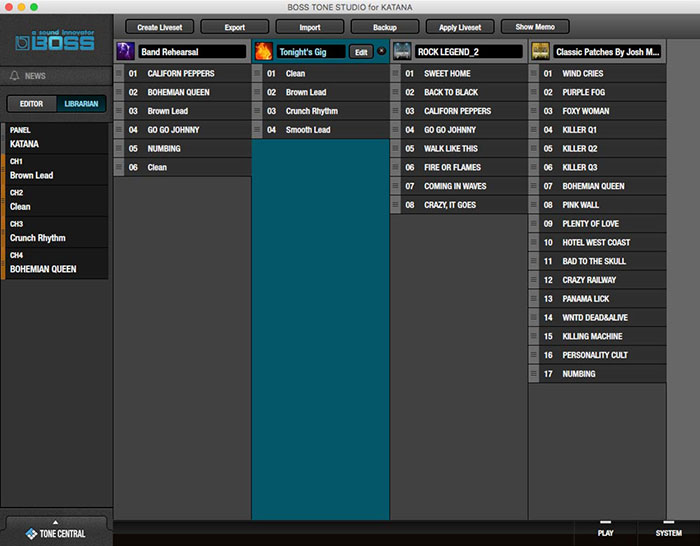Viewport: 700px width, 546px height.
Task: Click the Band Rehearsal liveset purple thumbnail icon
Action: tap(125, 51)
